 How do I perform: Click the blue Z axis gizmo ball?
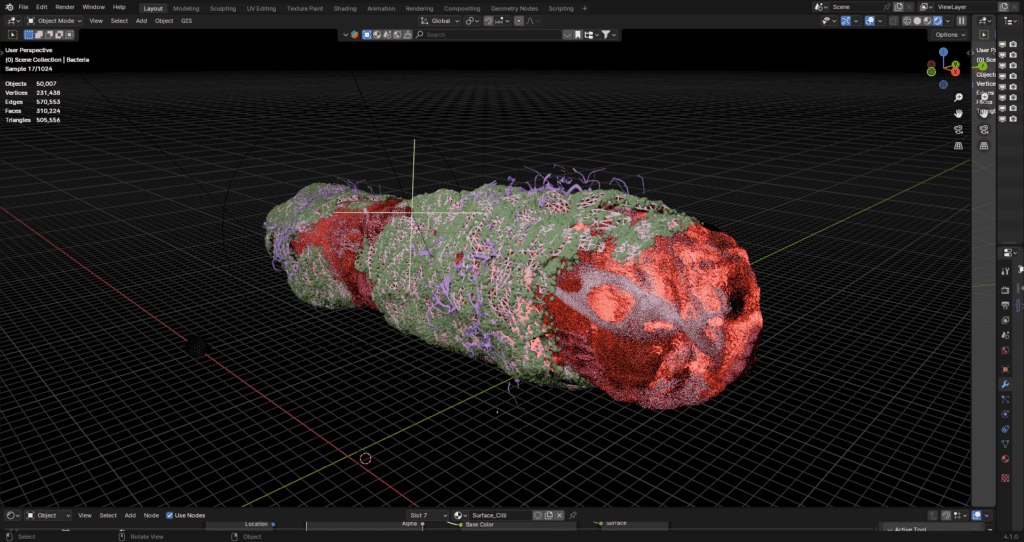click(x=943, y=52)
